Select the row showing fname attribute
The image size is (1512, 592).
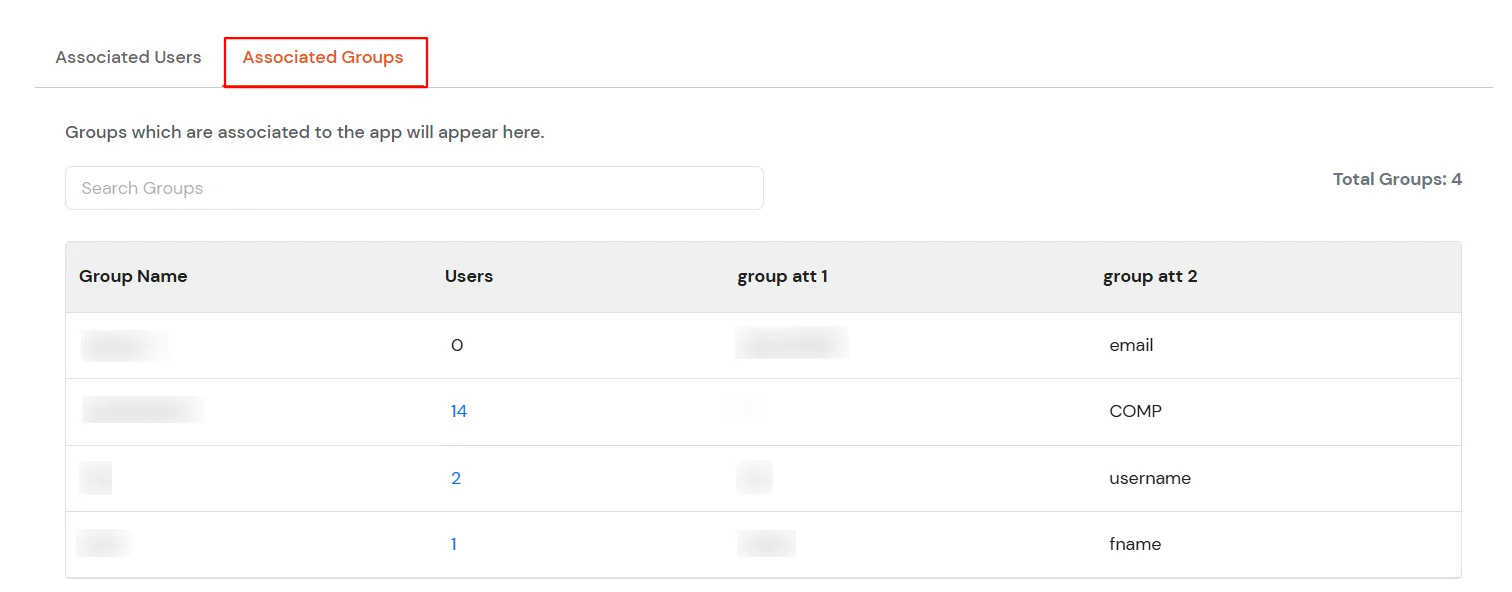(x=700, y=544)
